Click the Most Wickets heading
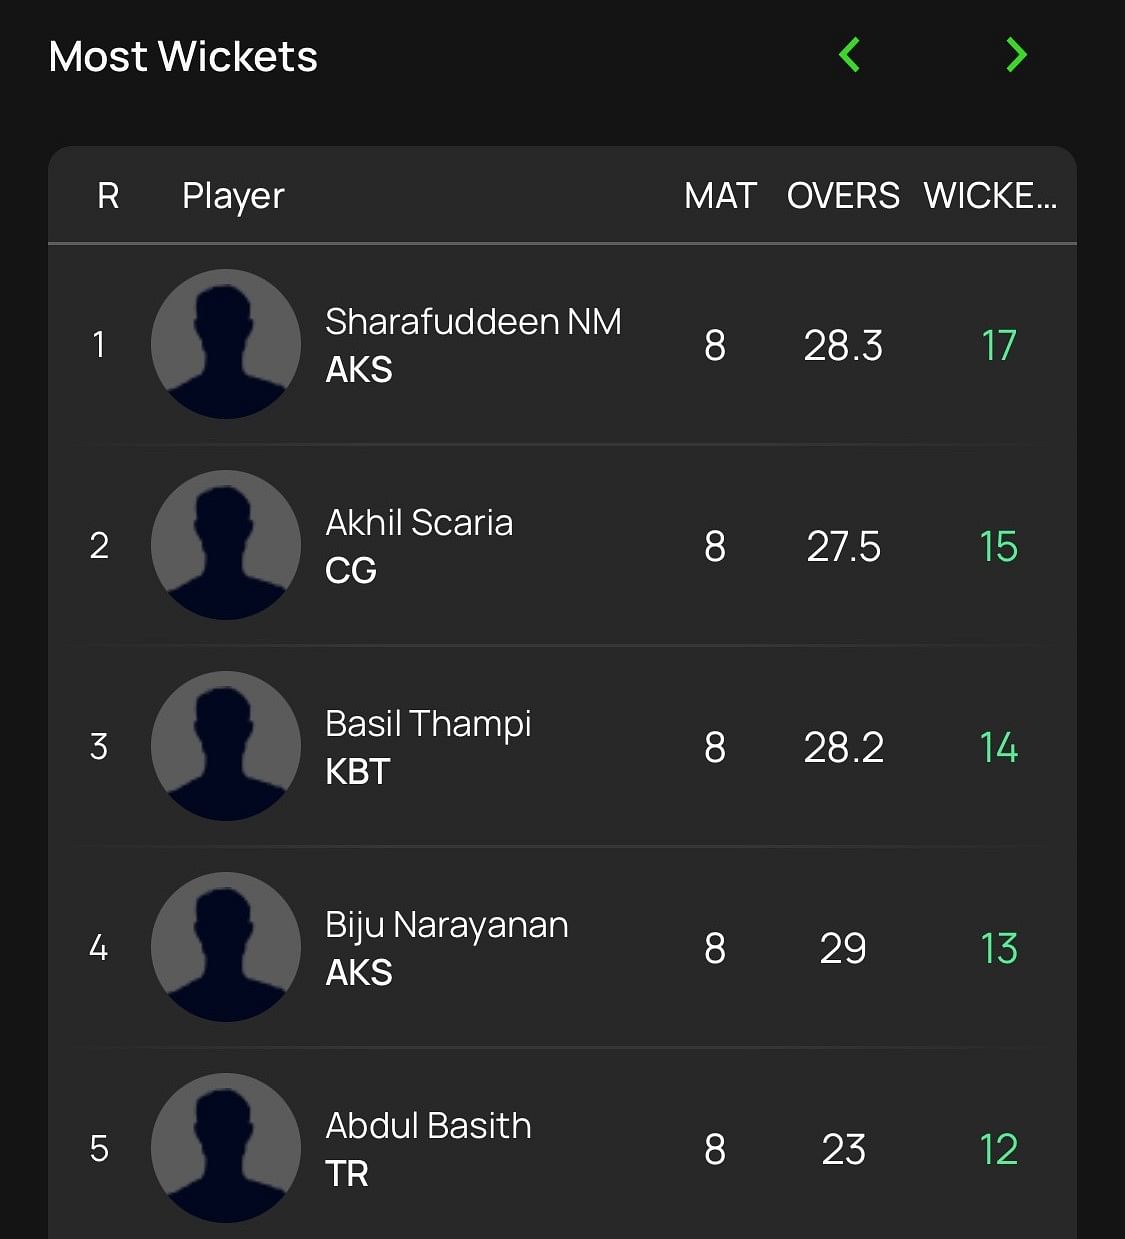 pos(183,57)
